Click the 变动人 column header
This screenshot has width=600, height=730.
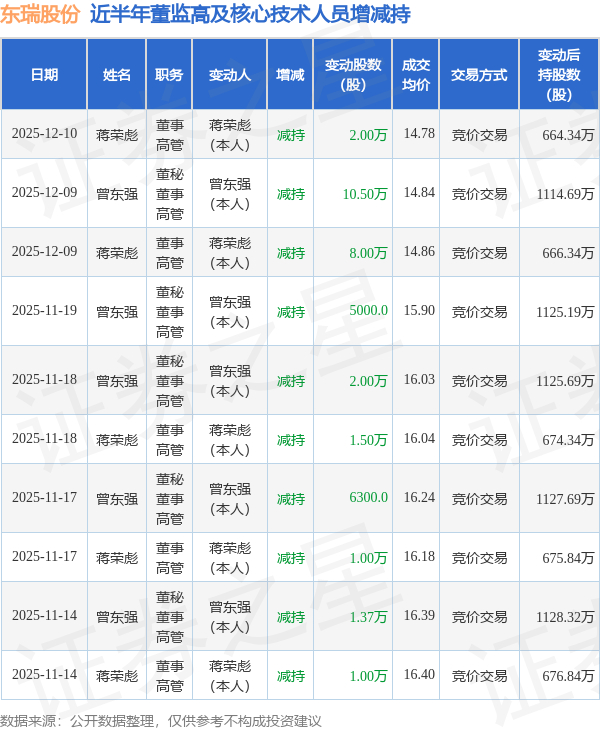(x=229, y=74)
